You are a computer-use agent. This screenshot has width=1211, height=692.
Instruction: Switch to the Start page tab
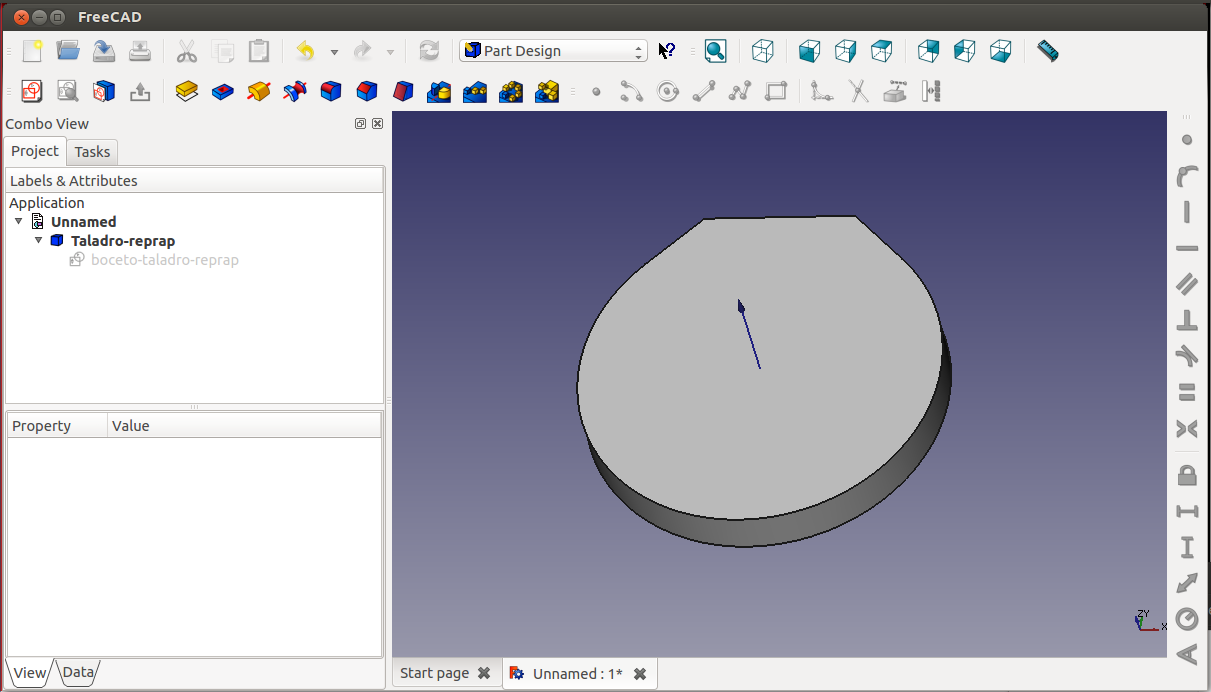[434, 674]
